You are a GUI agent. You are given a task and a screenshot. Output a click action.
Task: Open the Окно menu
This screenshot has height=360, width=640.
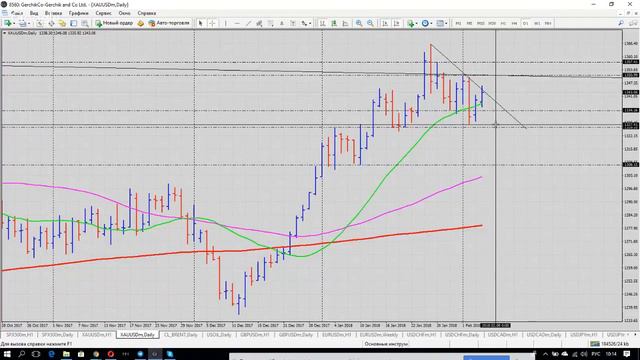(124, 13)
